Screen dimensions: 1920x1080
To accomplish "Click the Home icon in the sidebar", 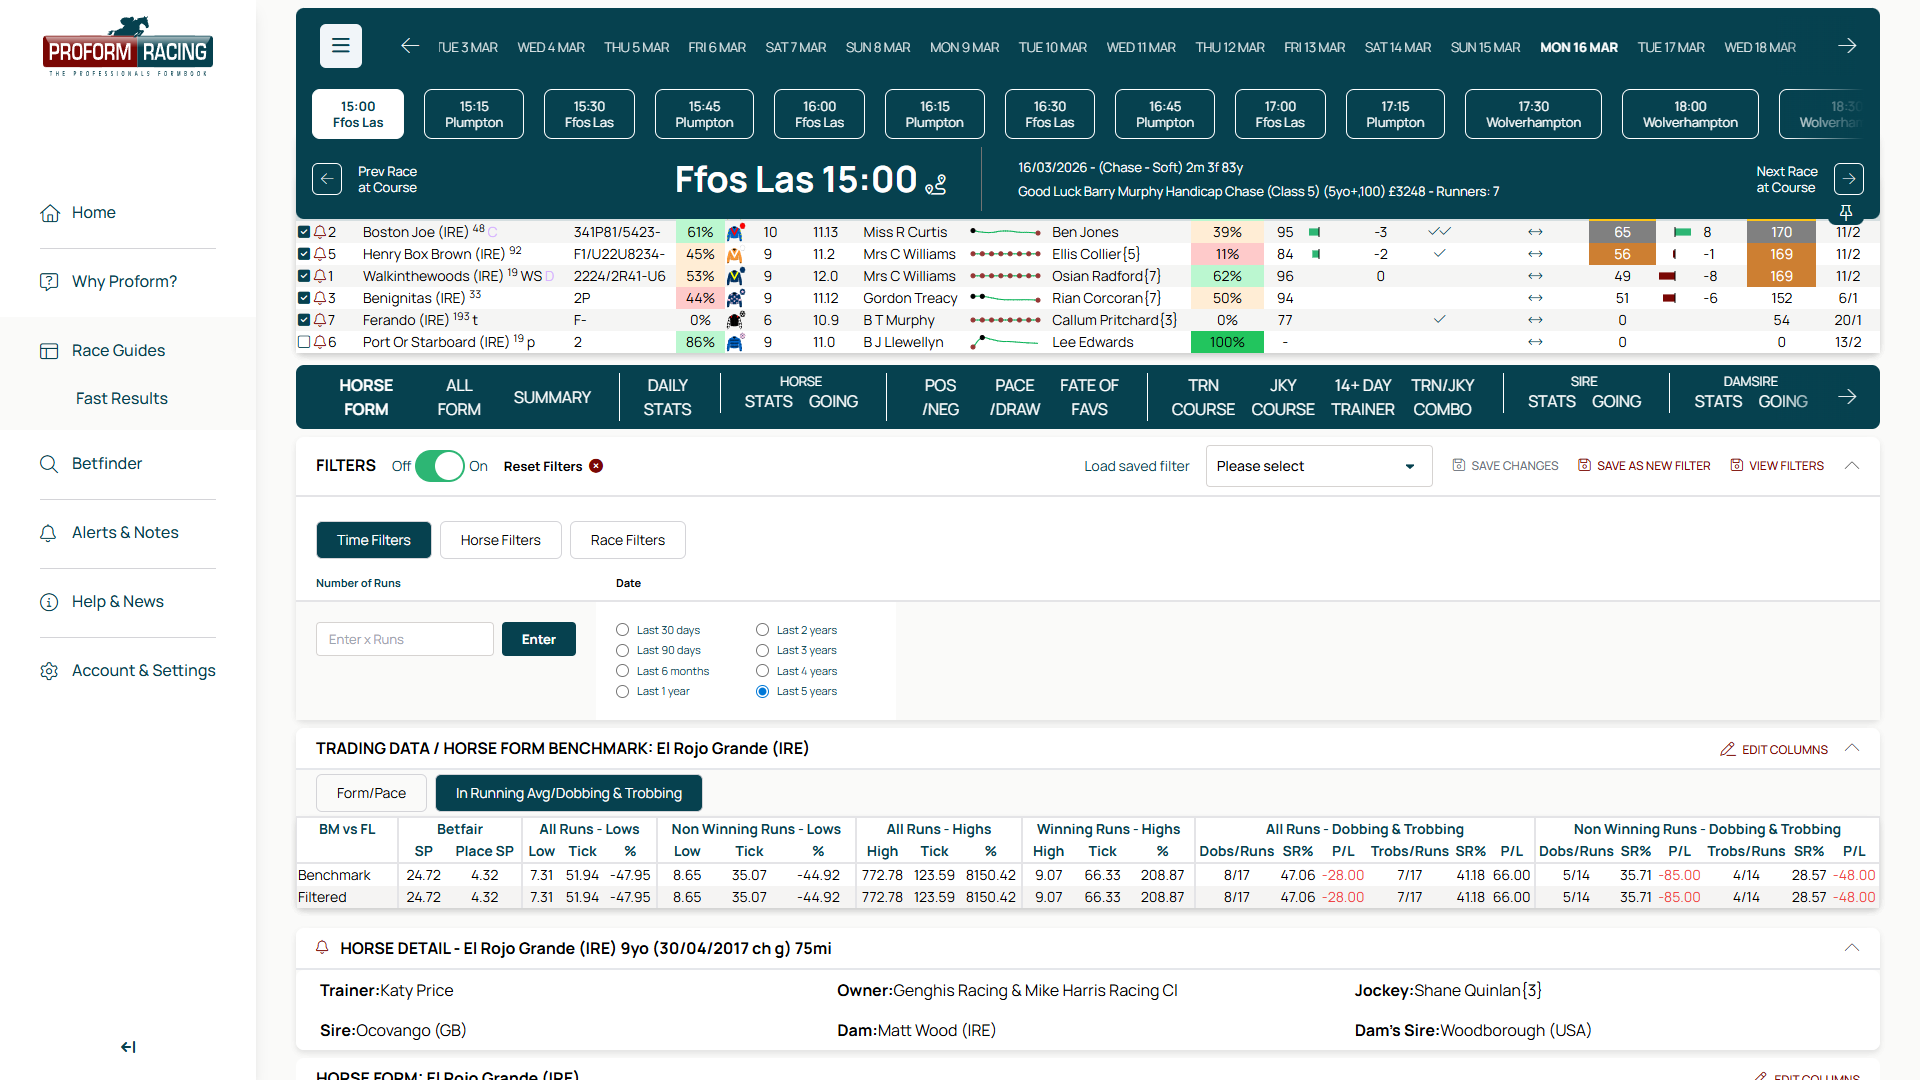I will click(49, 213).
